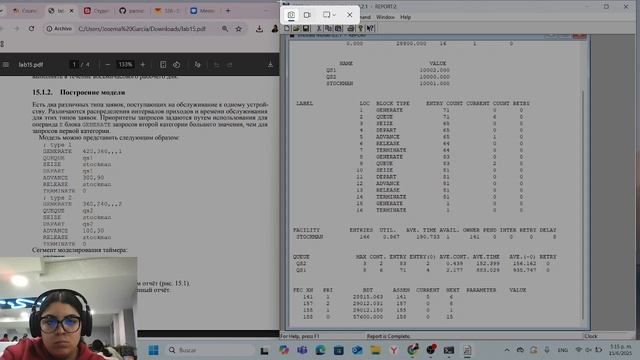The width and height of the screenshot is (640, 360).
Task: Switch to the red-icon browser tab next to lab15
Action: (96, 11)
